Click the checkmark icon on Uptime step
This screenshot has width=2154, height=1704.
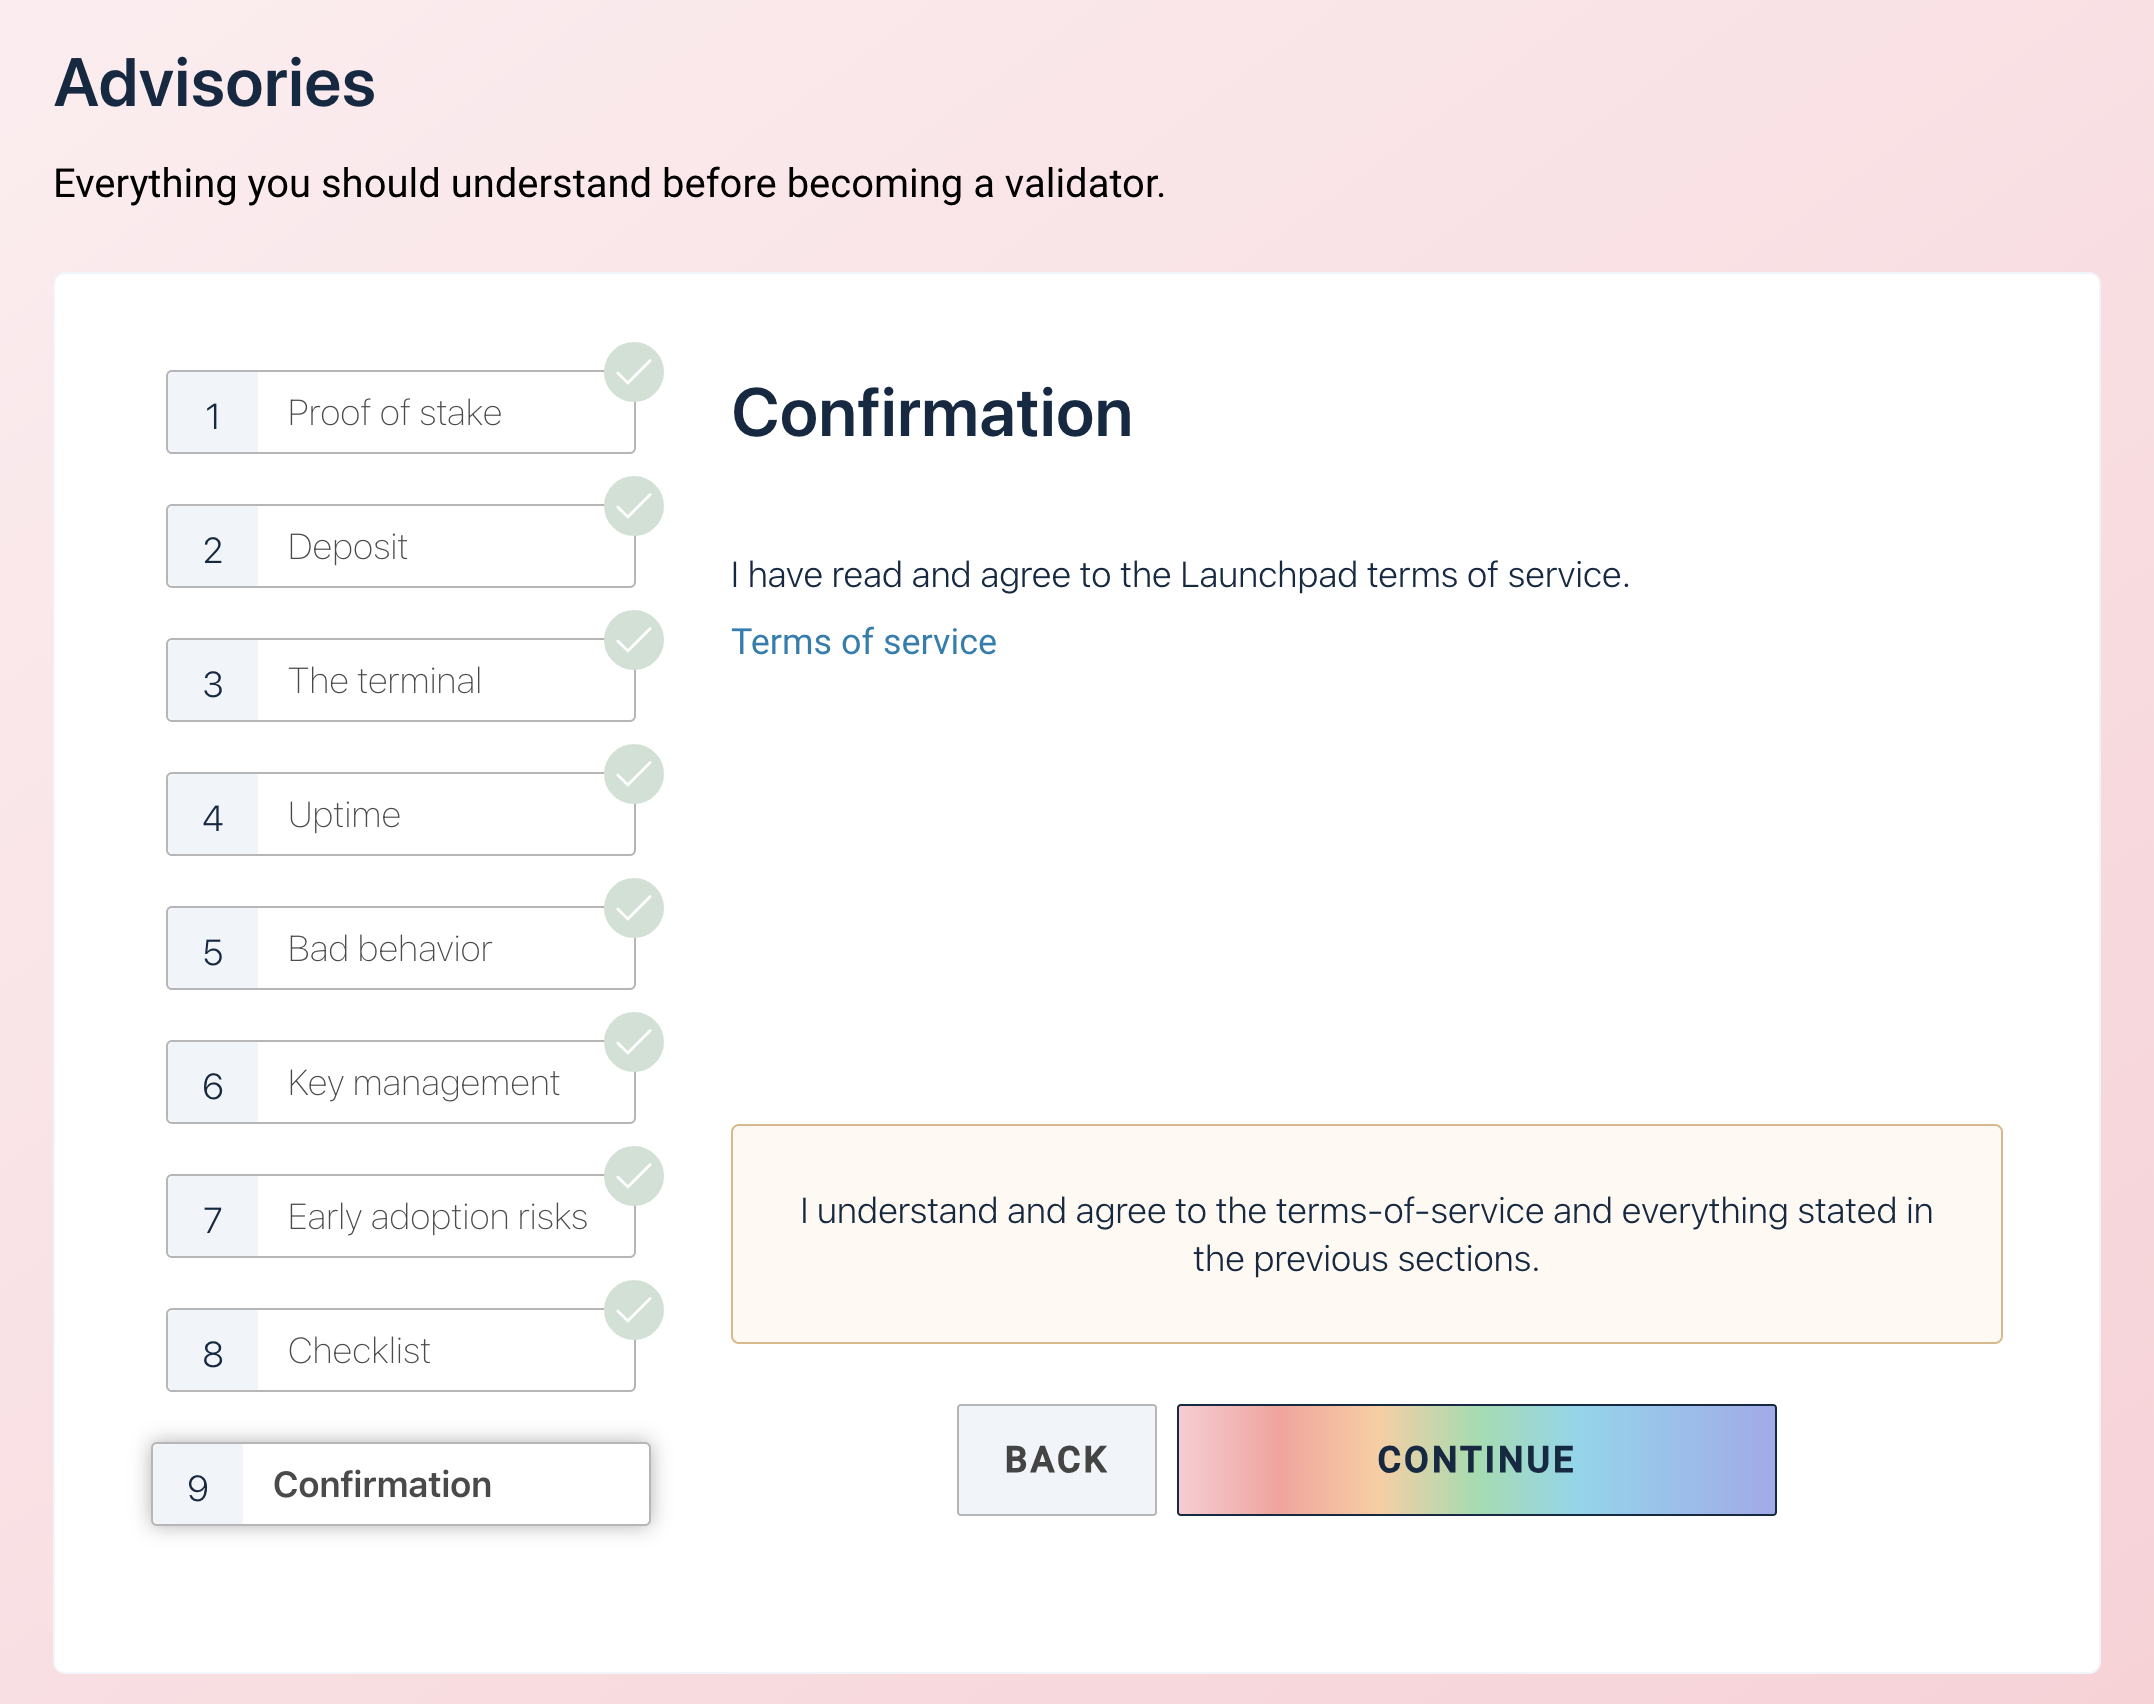click(634, 774)
